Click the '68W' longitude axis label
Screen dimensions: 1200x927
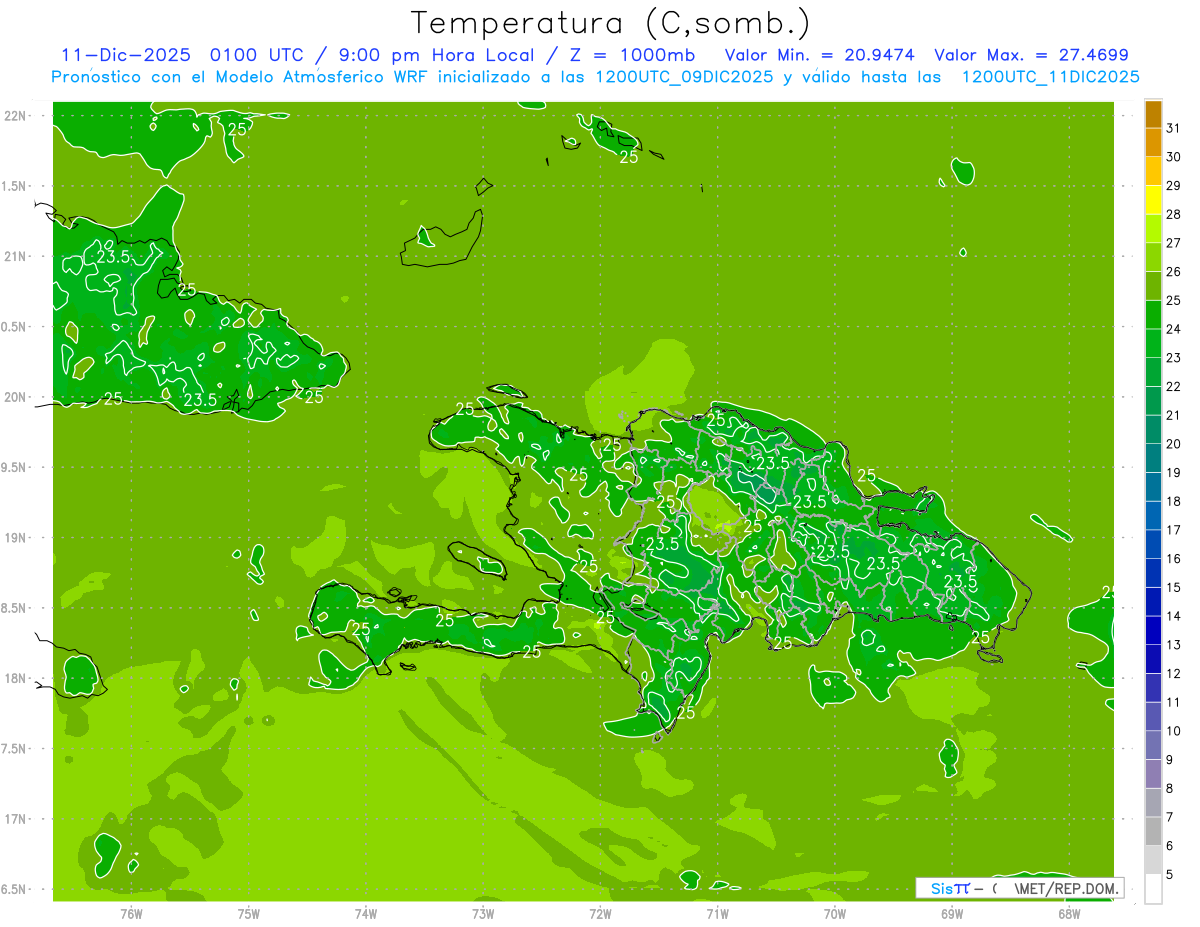1069,914
